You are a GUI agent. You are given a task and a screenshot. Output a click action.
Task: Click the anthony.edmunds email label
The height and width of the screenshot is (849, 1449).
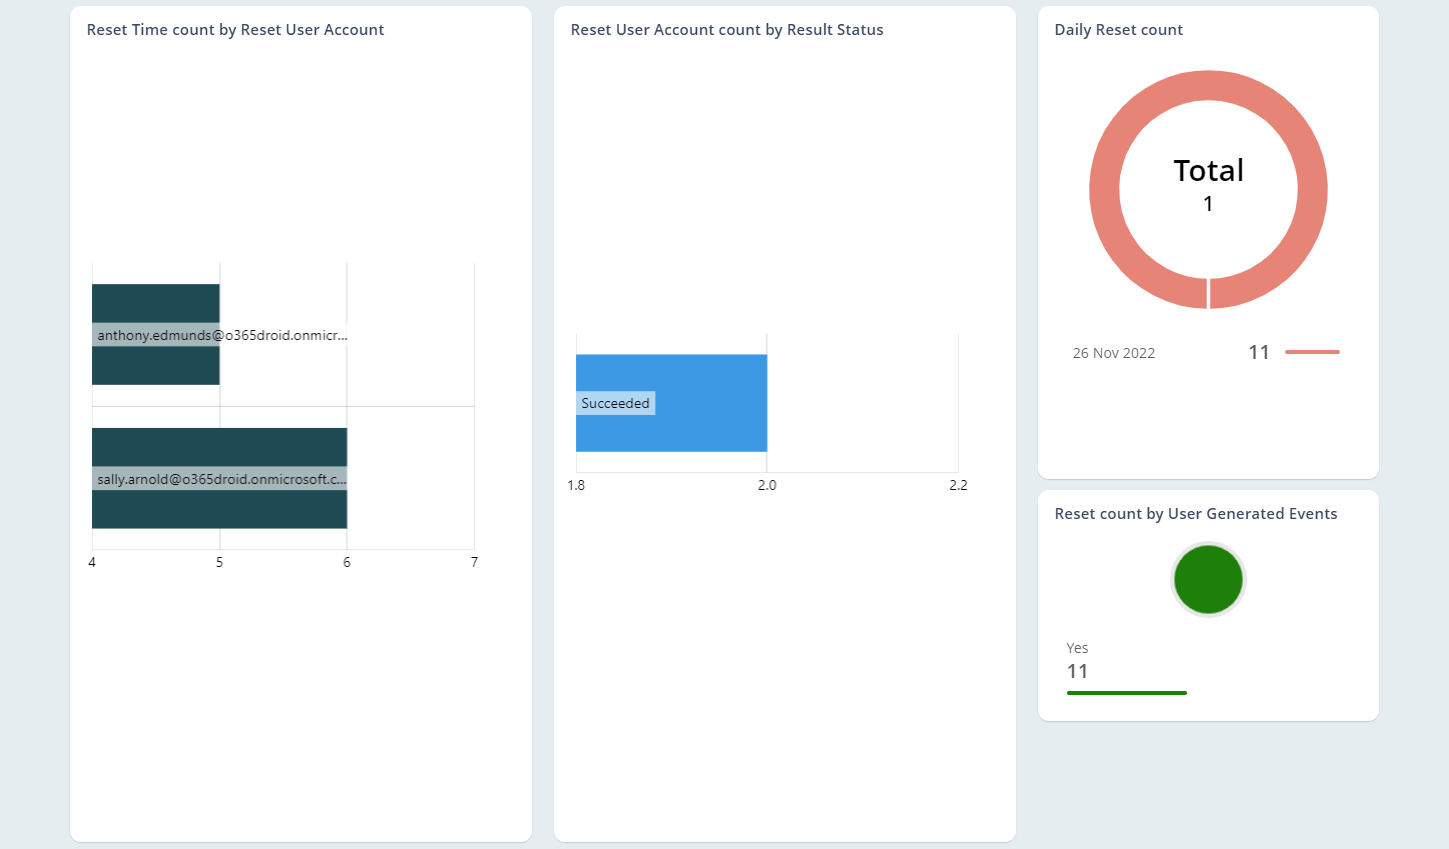(x=219, y=334)
